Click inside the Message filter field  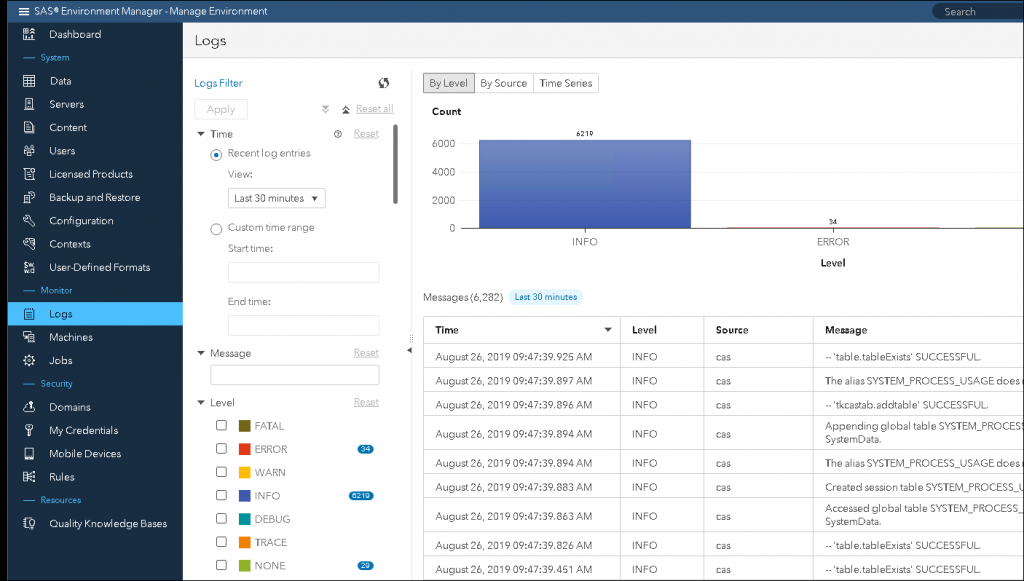click(297, 376)
